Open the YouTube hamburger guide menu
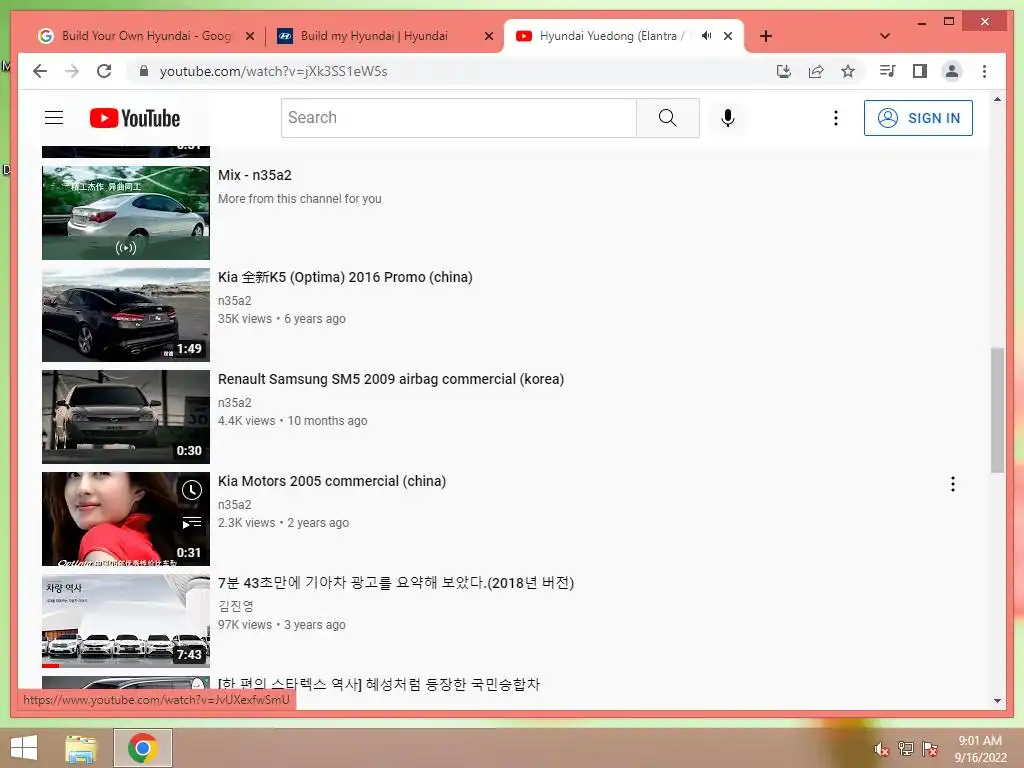 click(54, 118)
